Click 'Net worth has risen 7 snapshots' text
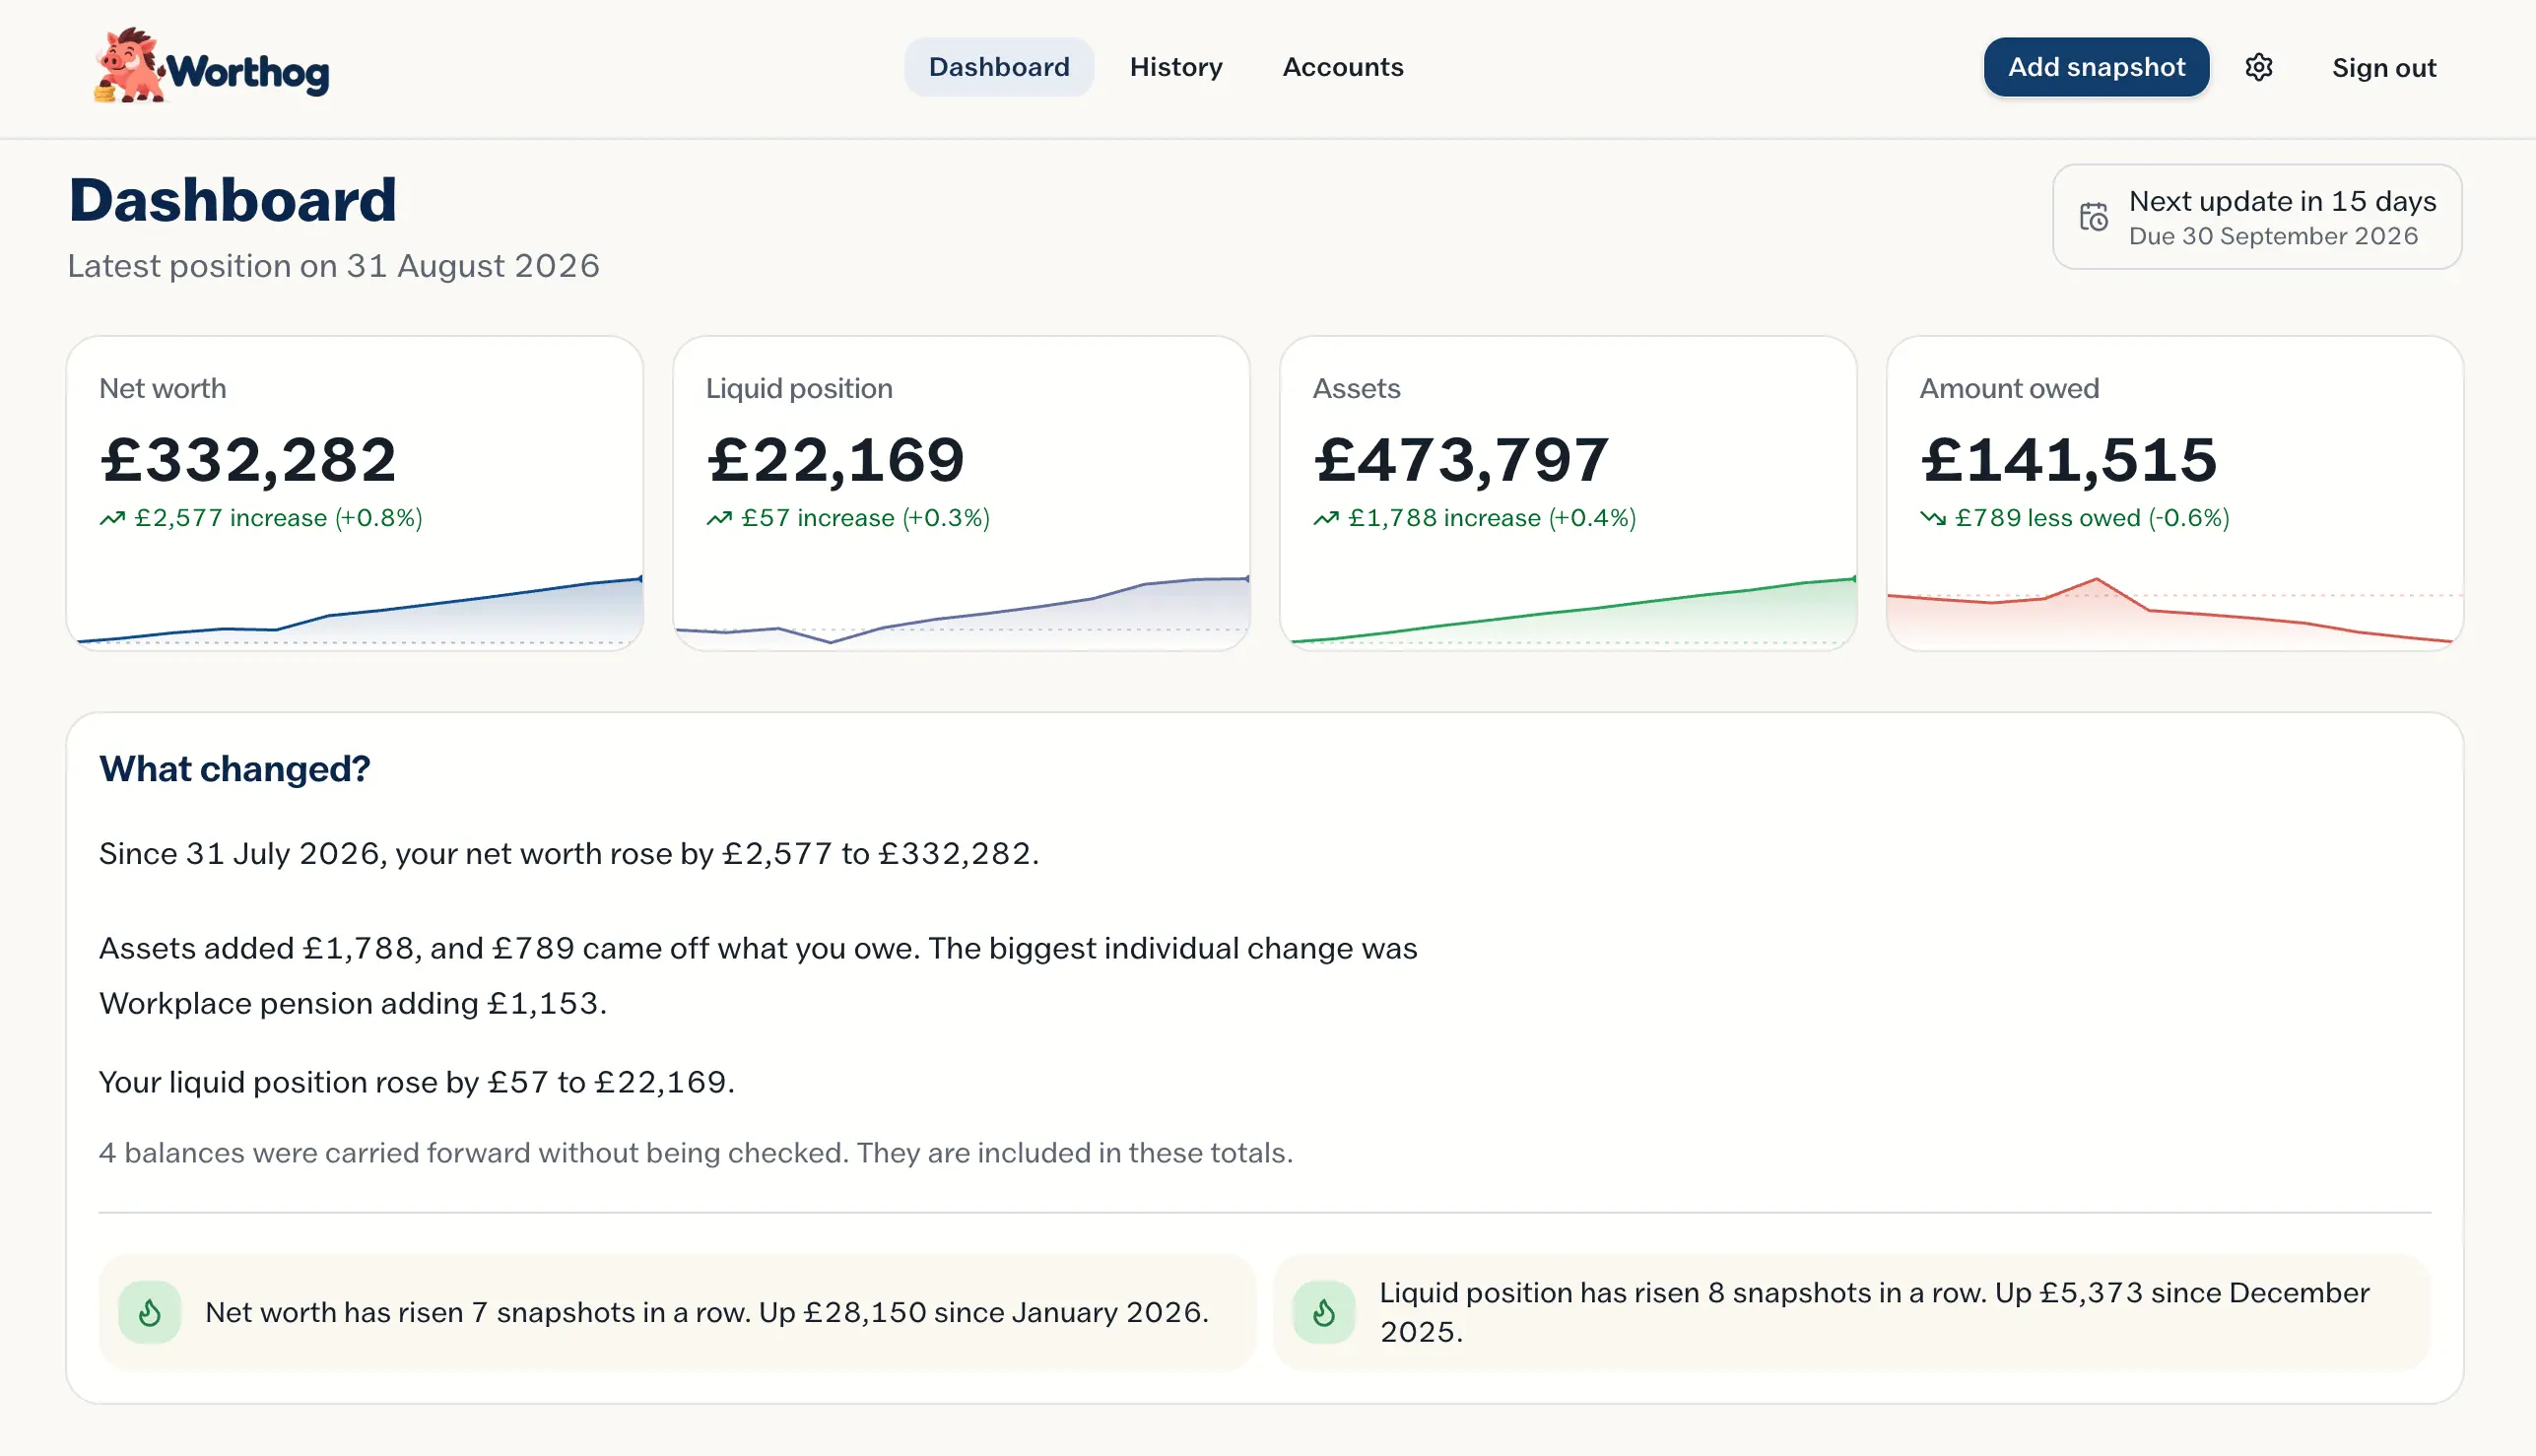The height and width of the screenshot is (1456, 2536). pyautogui.click(x=707, y=1313)
